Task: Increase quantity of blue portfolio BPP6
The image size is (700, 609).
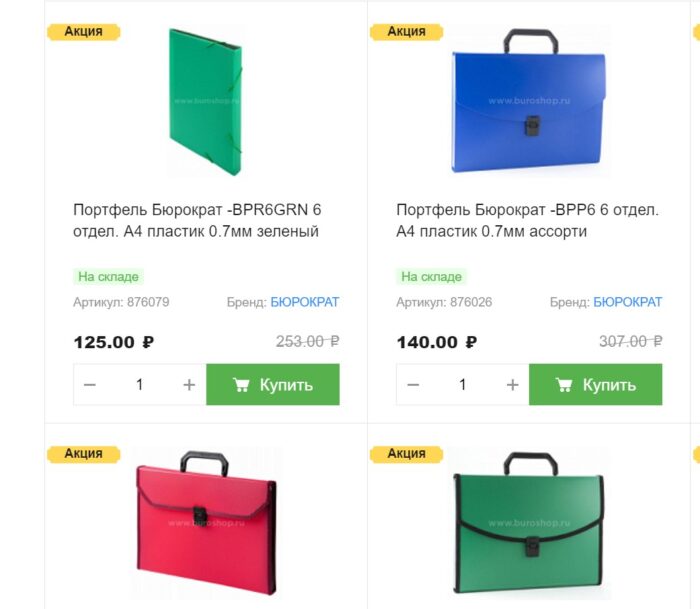Action: pos(512,384)
